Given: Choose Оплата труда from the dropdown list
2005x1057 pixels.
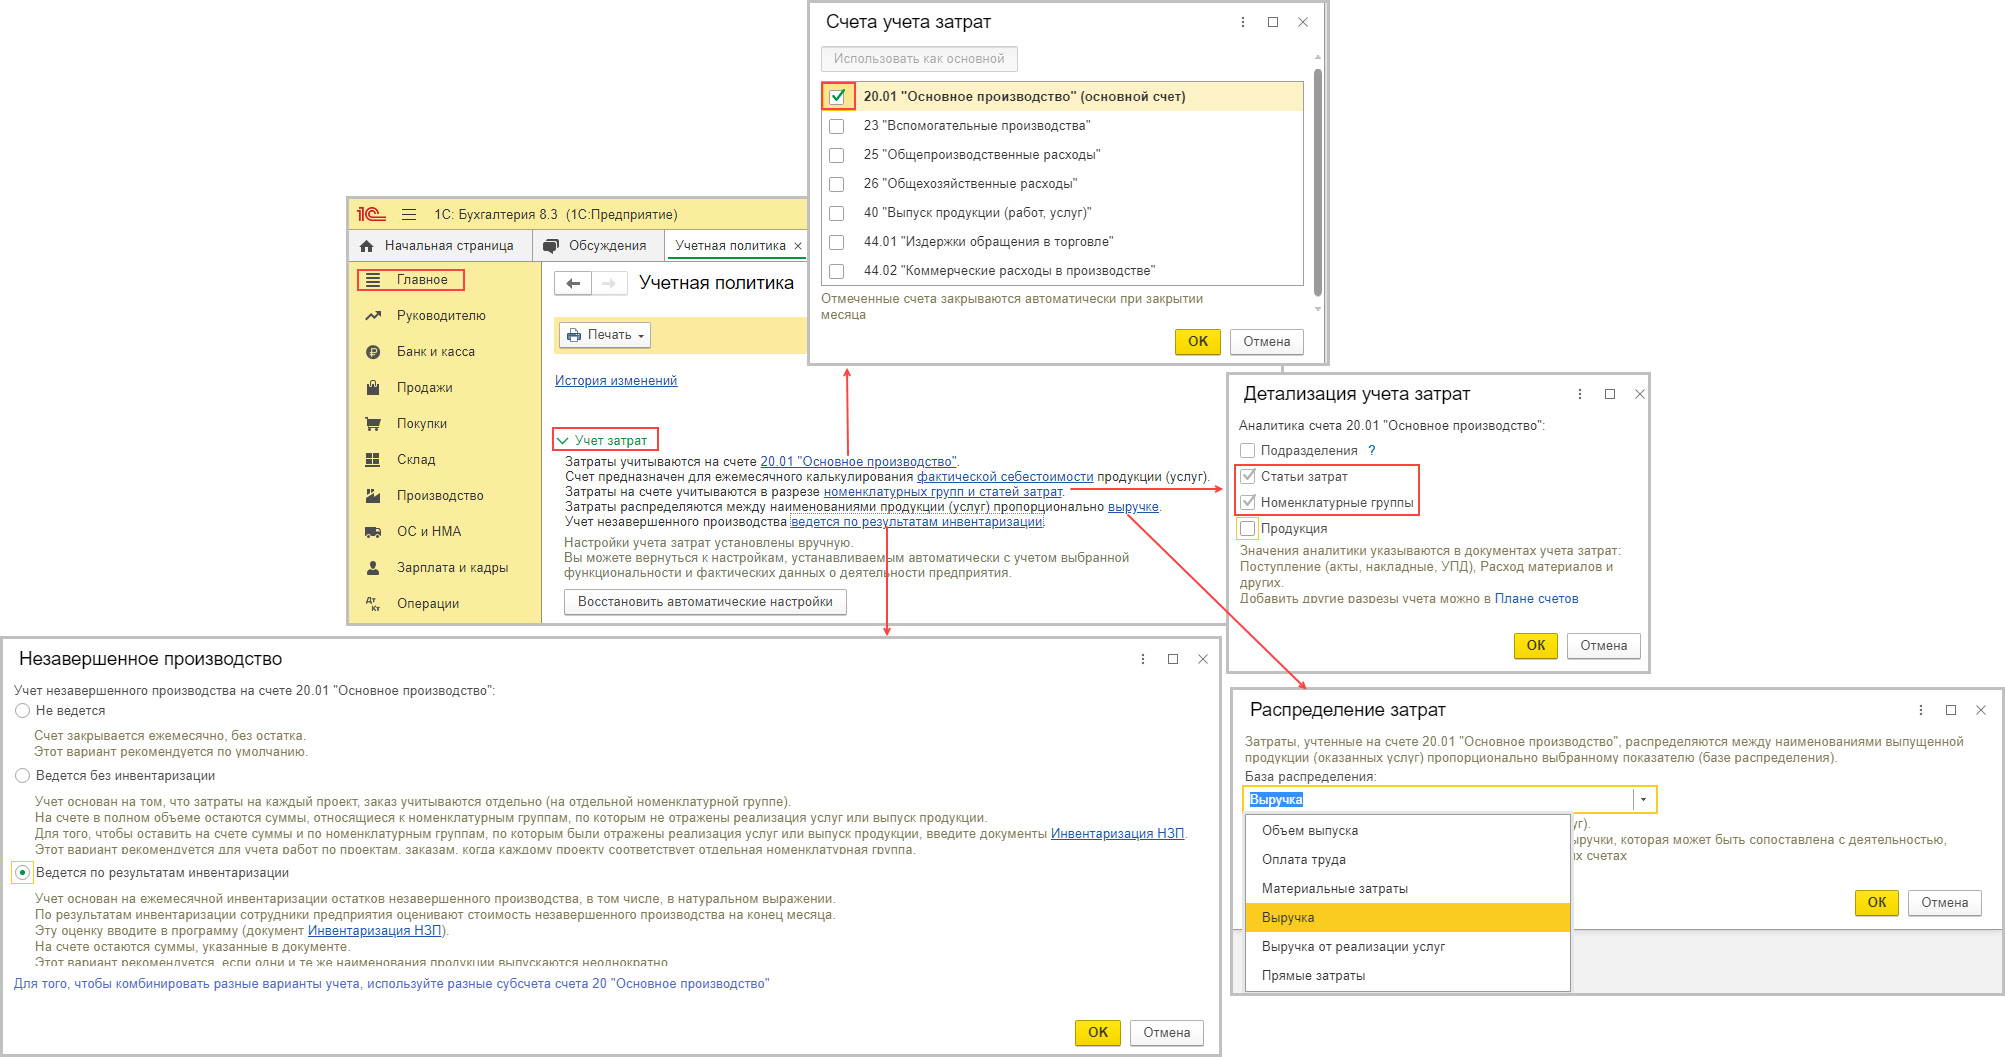Looking at the screenshot, I should (x=1407, y=860).
